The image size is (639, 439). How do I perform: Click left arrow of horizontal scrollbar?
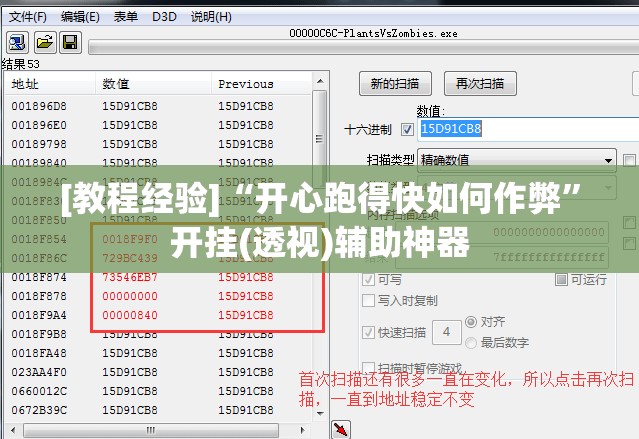tap(13, 430)
